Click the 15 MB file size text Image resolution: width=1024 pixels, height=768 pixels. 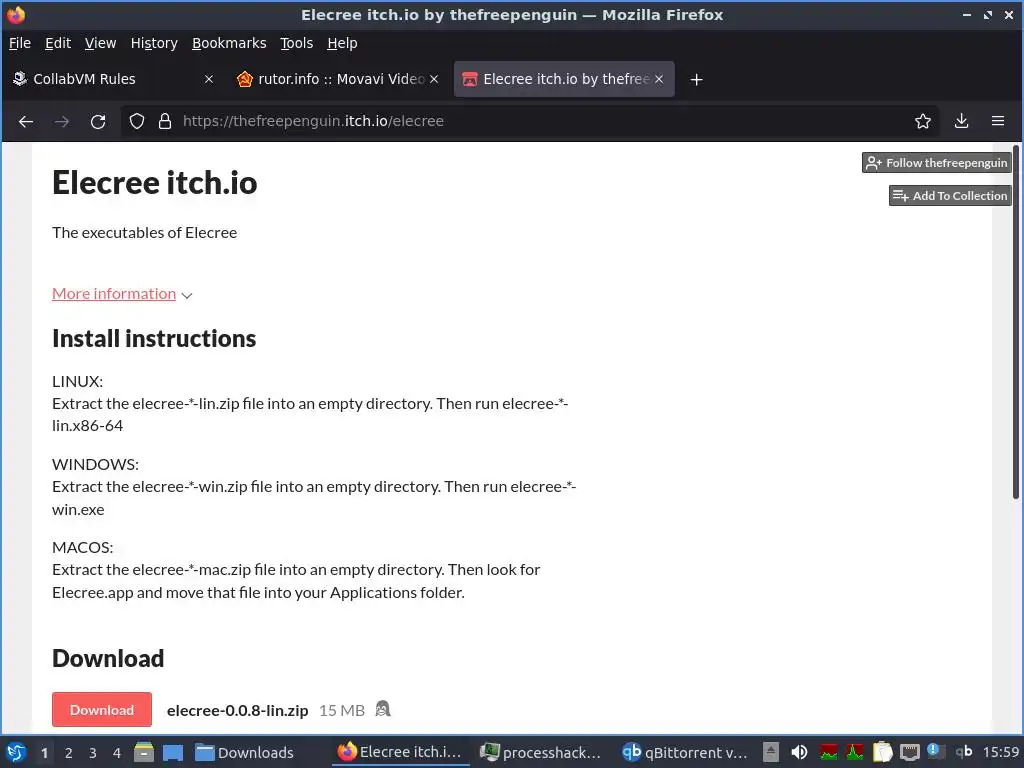pyautogui.click(x=342, y=711)
